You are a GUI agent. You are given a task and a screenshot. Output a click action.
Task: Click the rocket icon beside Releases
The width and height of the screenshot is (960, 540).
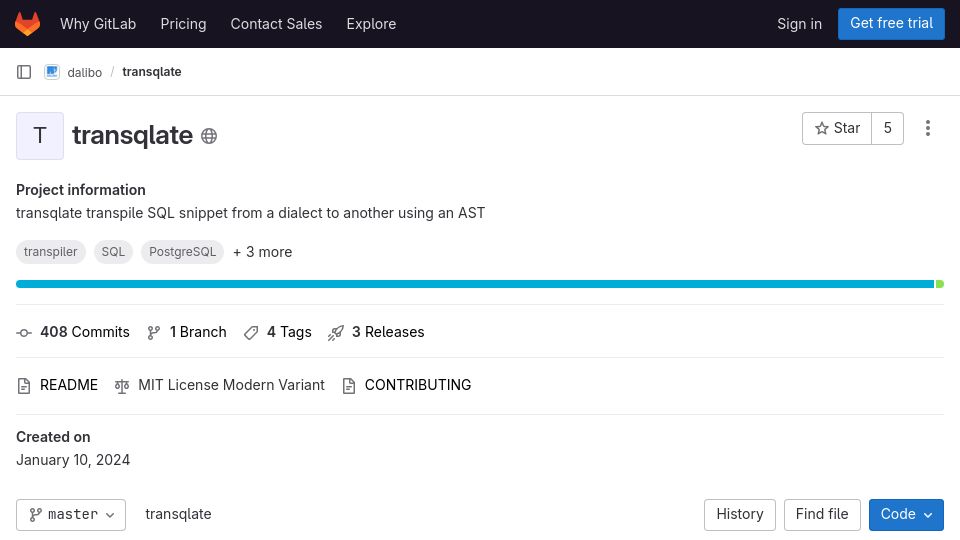pyautogui.click(x=336, y=332)
